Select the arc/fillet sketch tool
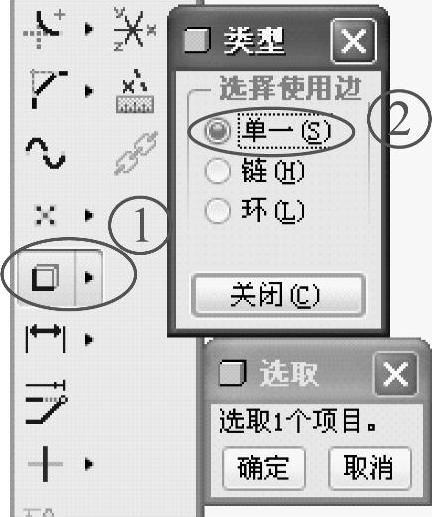Viewport: 432px width, 517px height. pos(44,29)
